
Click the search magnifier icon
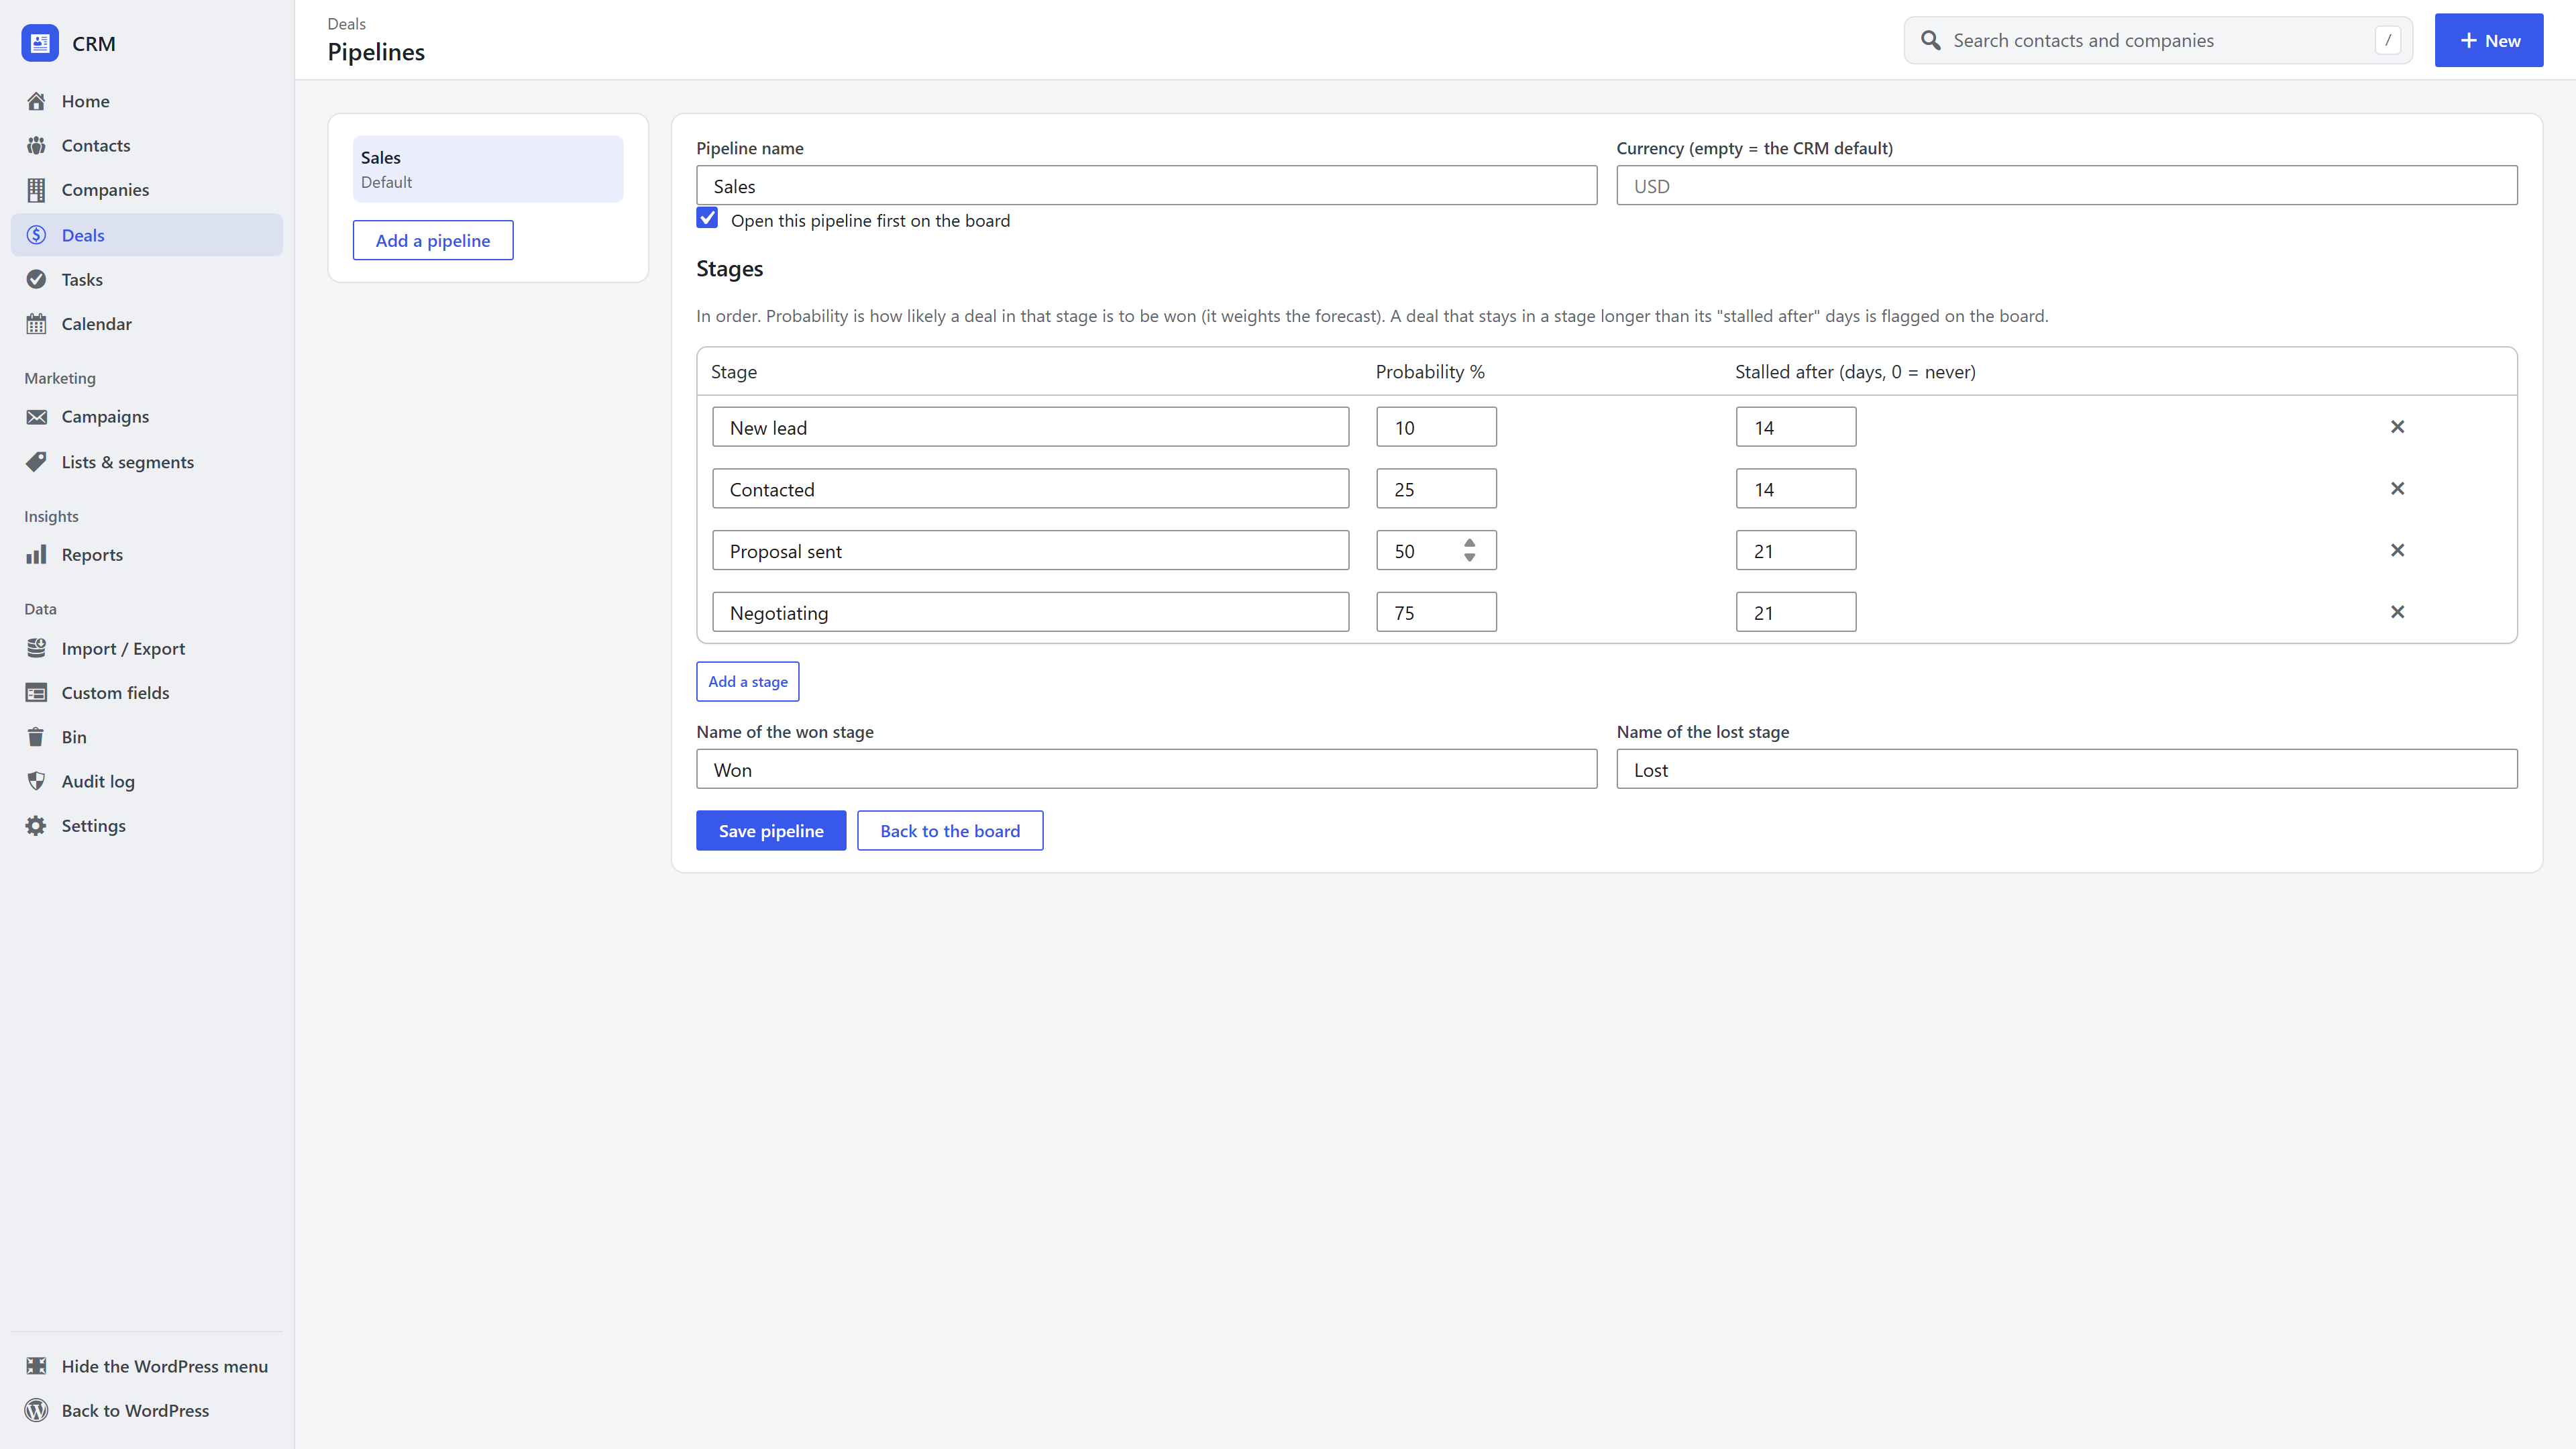tap(1931, 40)
